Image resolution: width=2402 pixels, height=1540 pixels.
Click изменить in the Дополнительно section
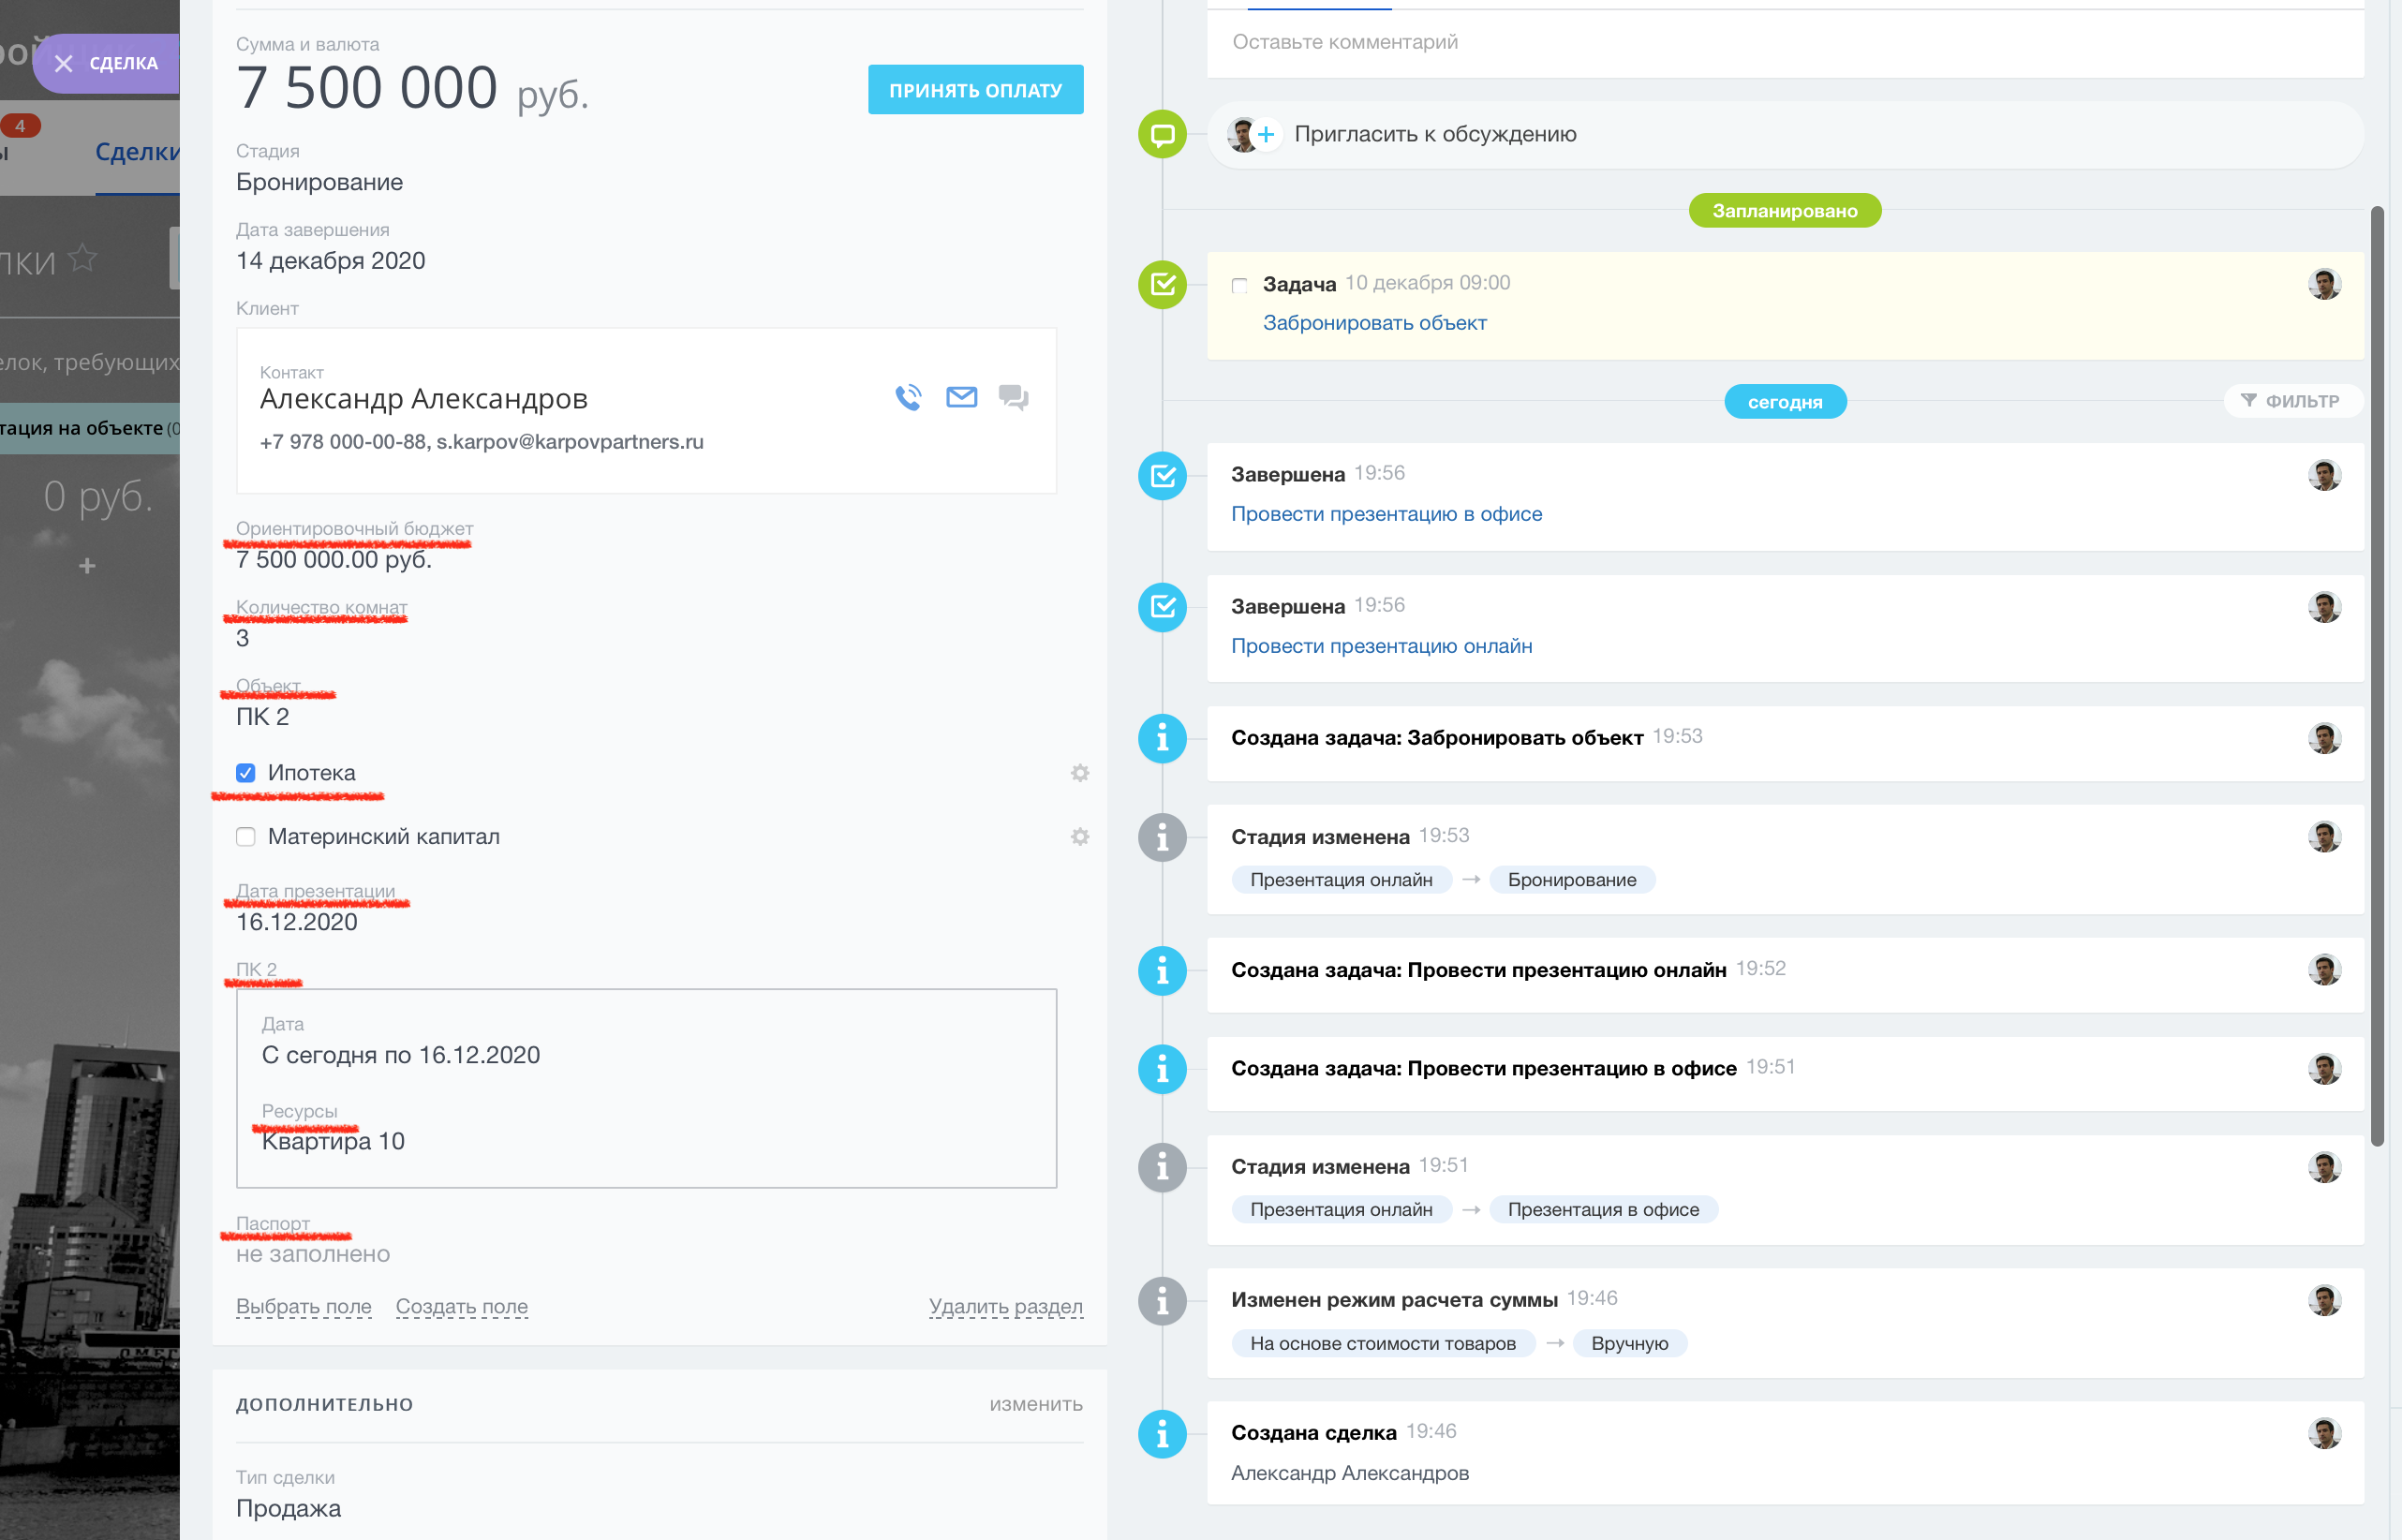(x=1035, y=1404)
